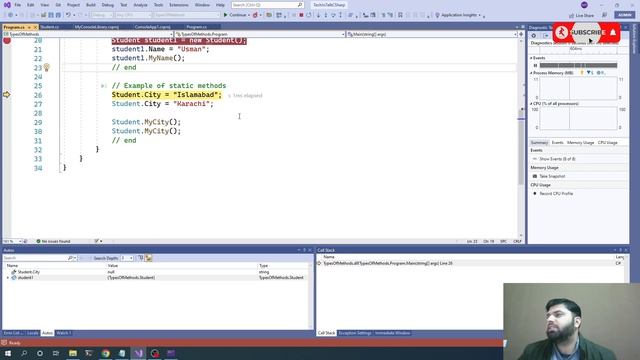Viewport: 640px width, 360px height.
Task: Click the Undo arrow in toolbar
Action: [x=68, y=15]
